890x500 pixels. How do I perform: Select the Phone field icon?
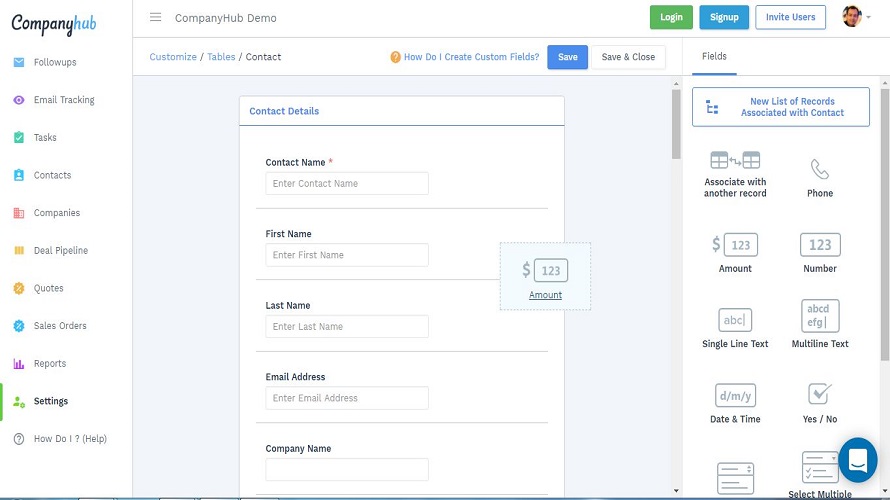click(x=820, y=169)
